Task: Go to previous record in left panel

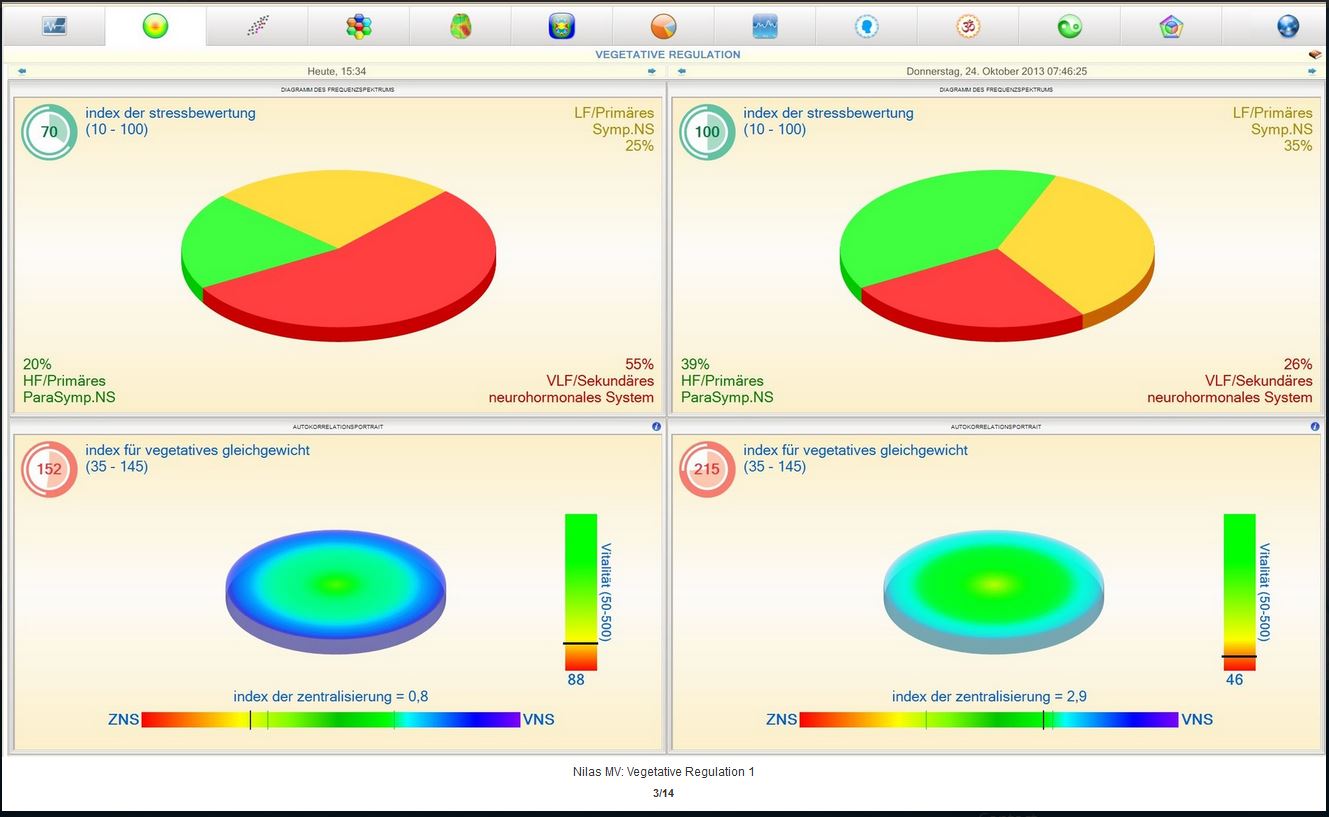Action: 22,71
